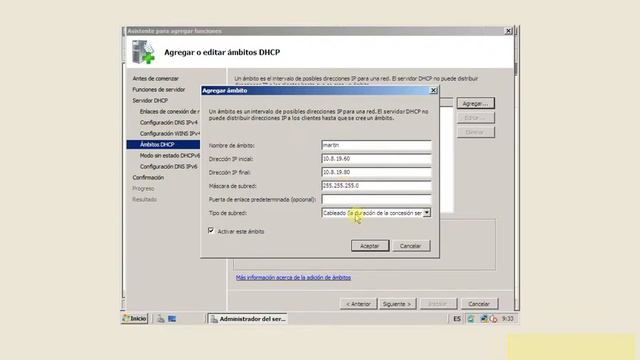Close the Agregar ámbito dialog
The width and height of the screenshot is (640, 360).
pyautogui.click(x=433, y=90)
